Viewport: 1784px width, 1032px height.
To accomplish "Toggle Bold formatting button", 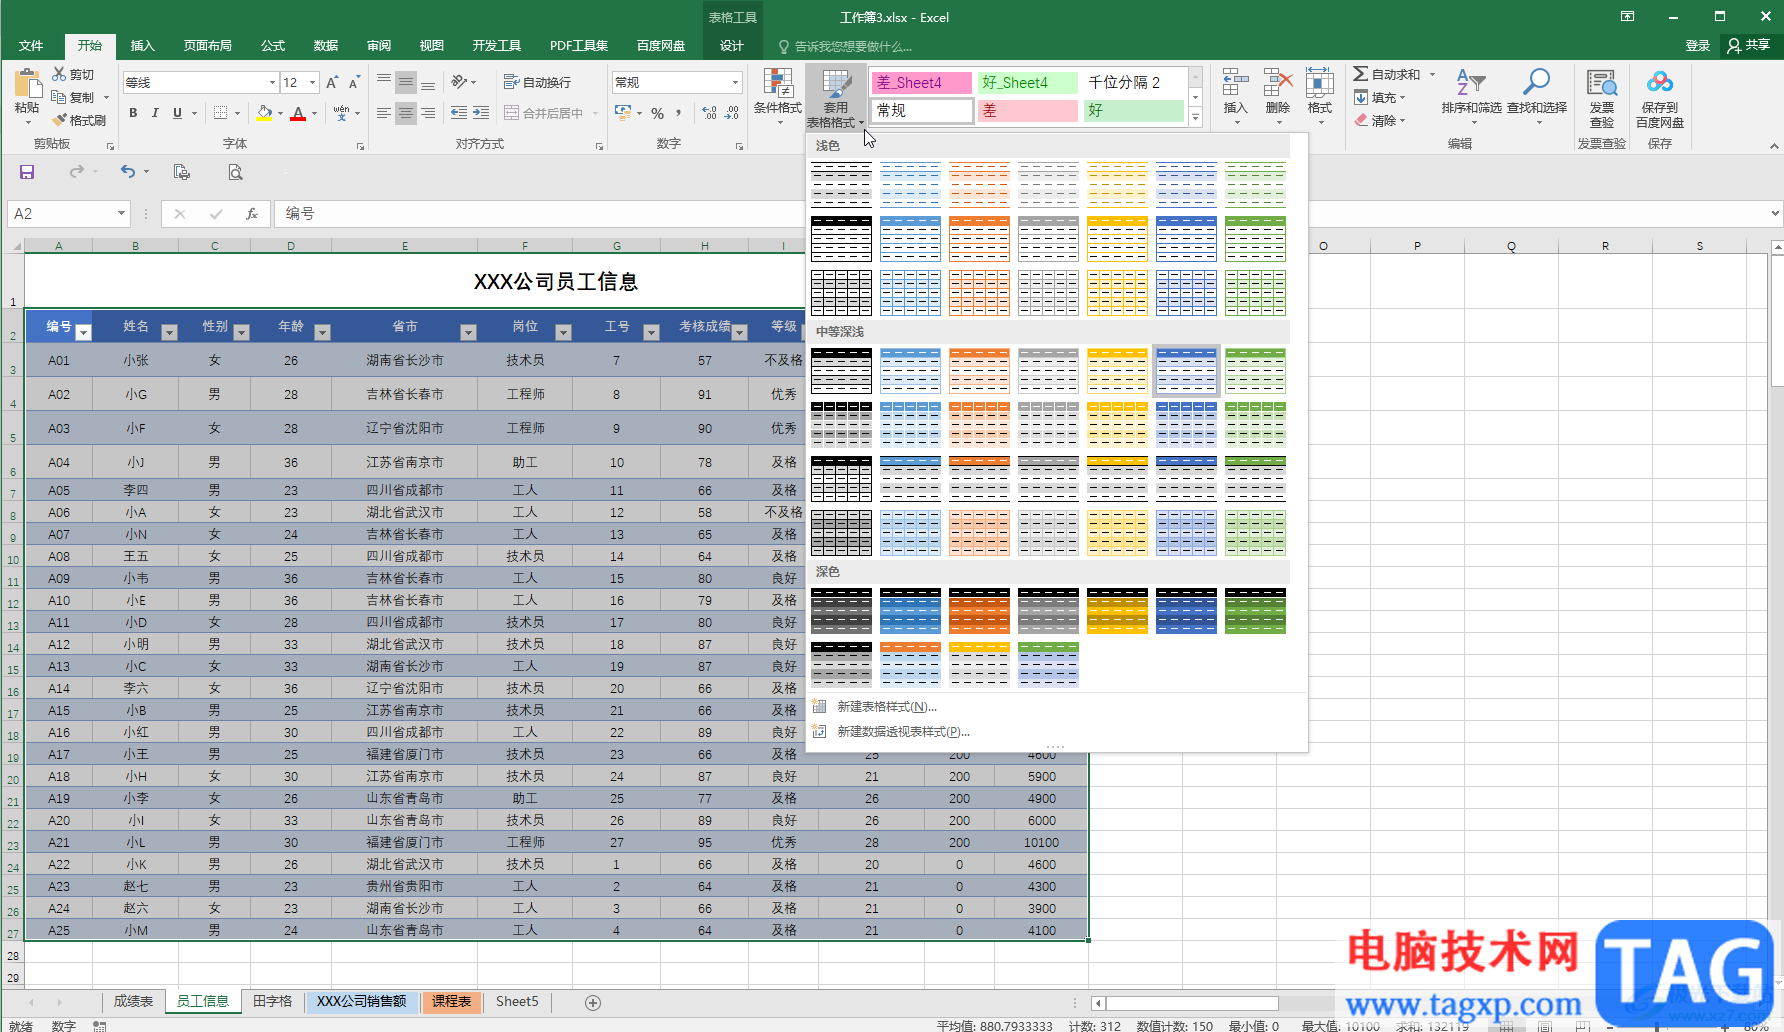I will click(133, 113).
